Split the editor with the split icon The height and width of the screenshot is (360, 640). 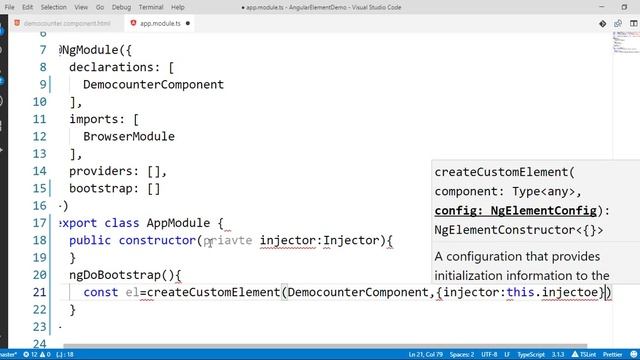633,24
